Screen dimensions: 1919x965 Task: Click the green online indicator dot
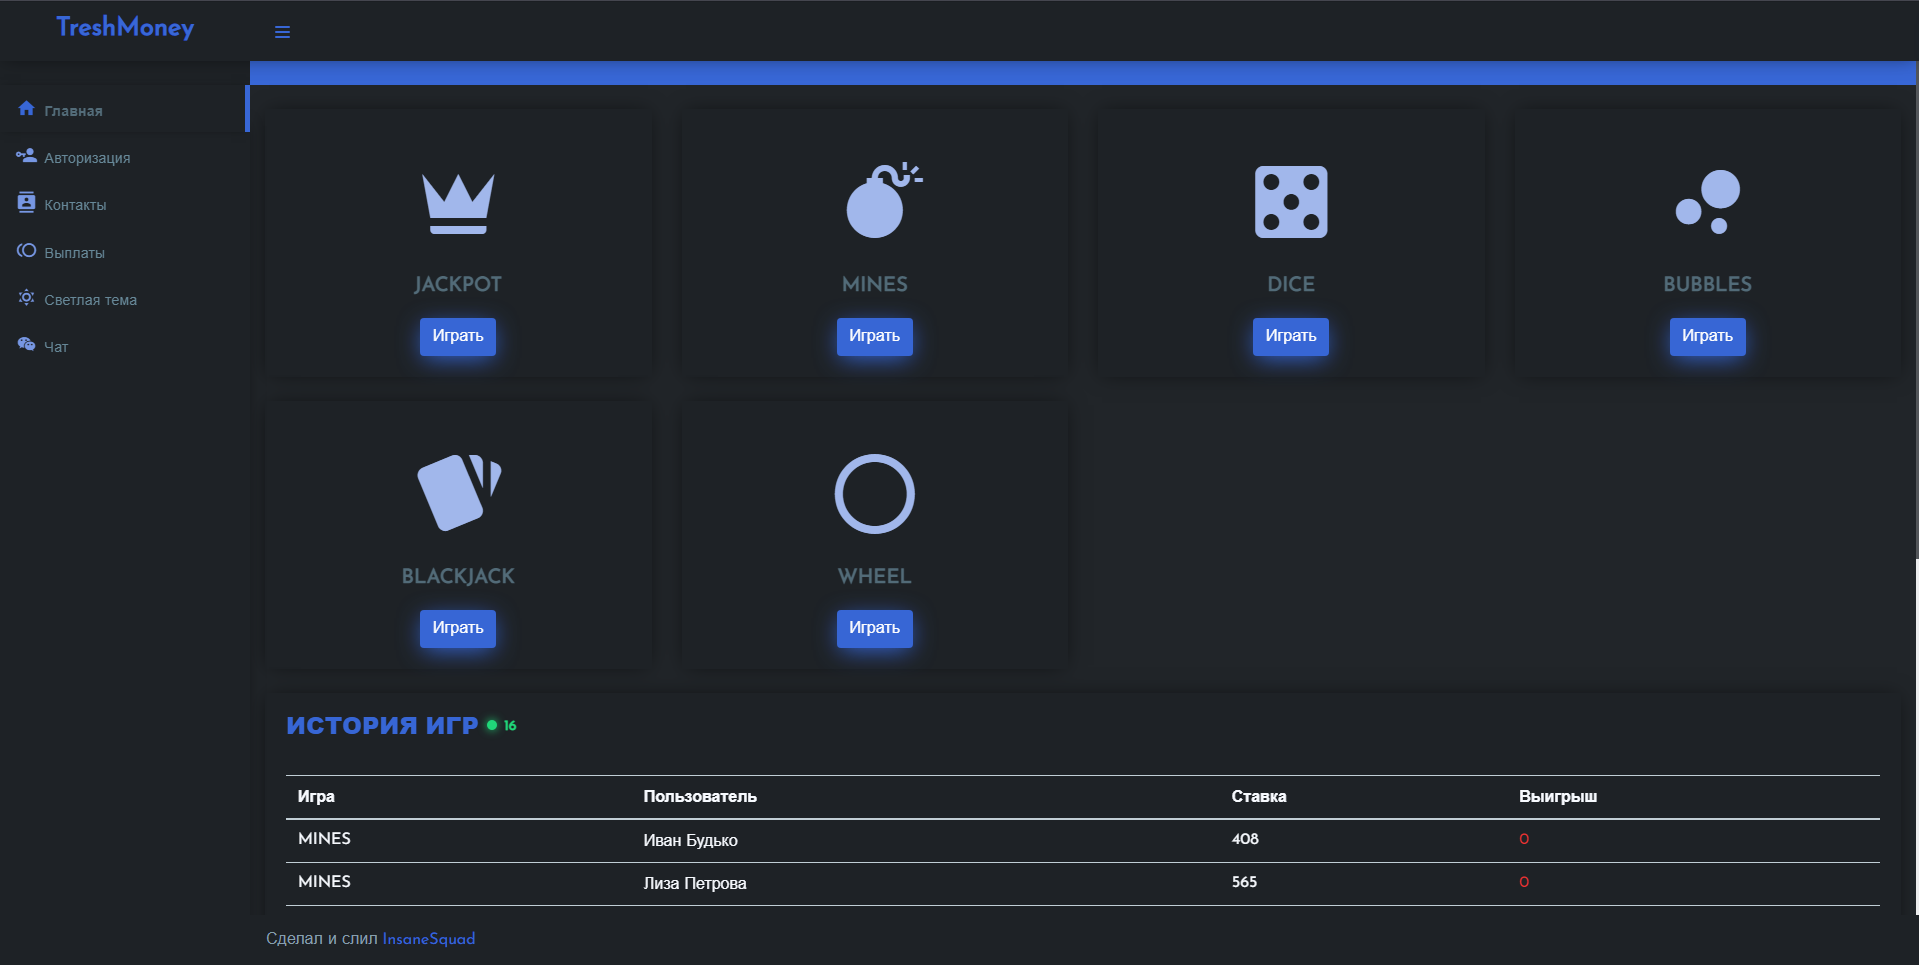492,725
